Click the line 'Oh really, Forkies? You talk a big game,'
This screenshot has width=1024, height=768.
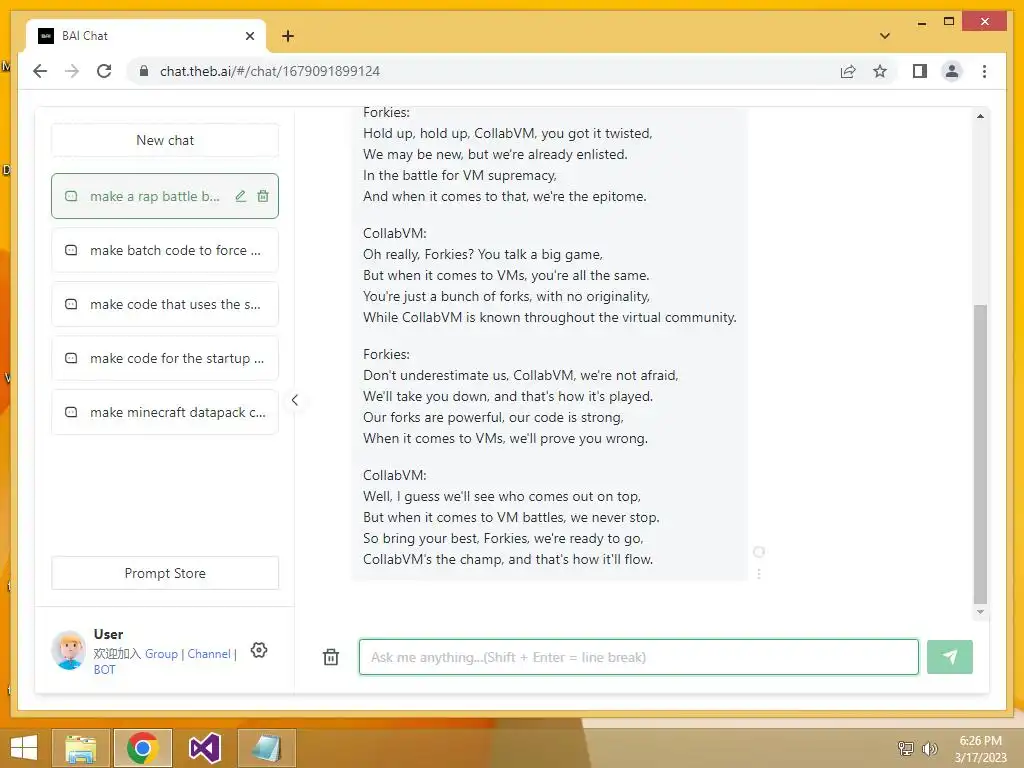[x=483, y=254]
